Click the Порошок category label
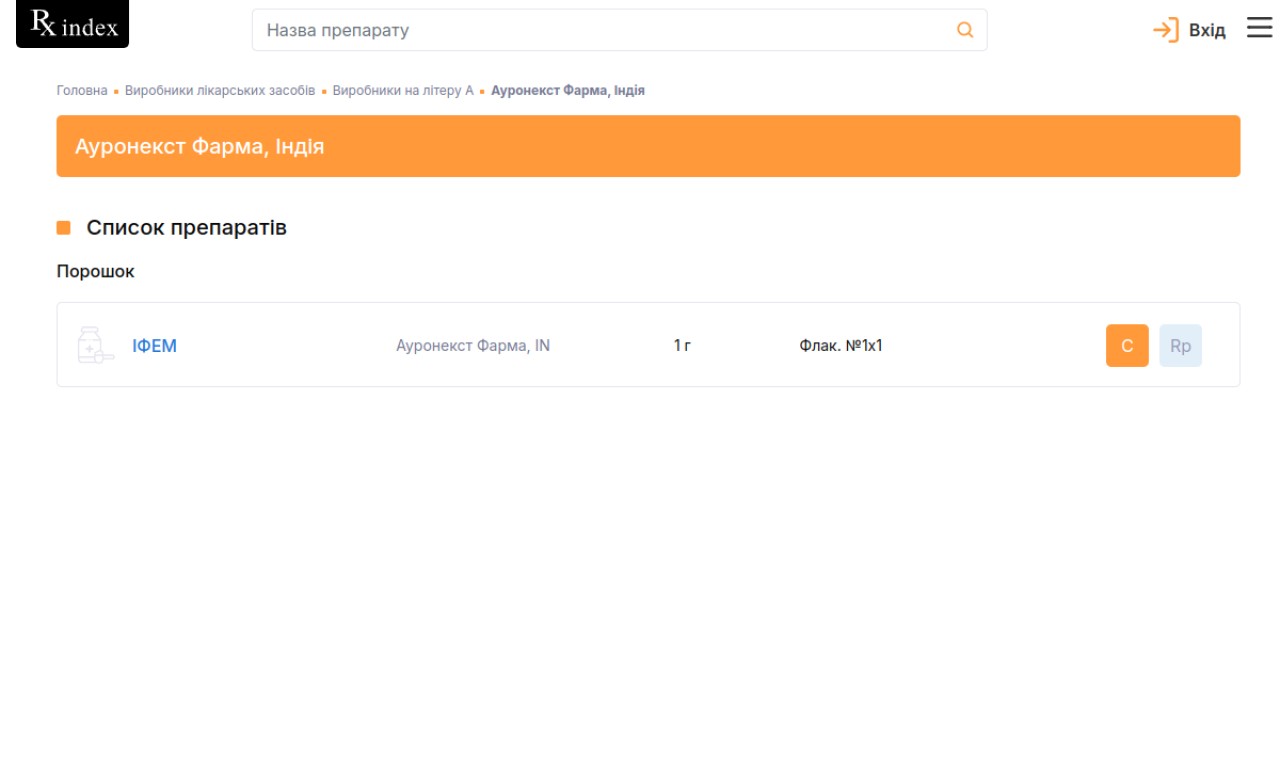1280x768 pixels. [x=95, y=271]
